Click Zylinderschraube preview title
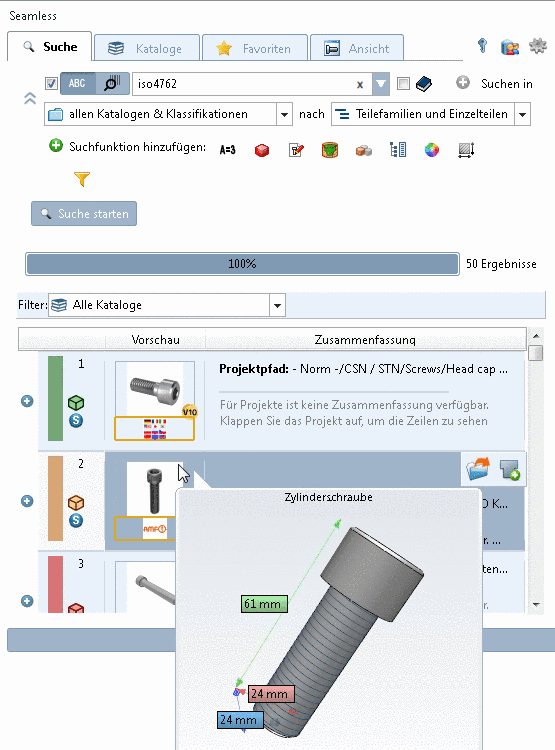Screen dimensions: 555x750 [x=329, y=497]
